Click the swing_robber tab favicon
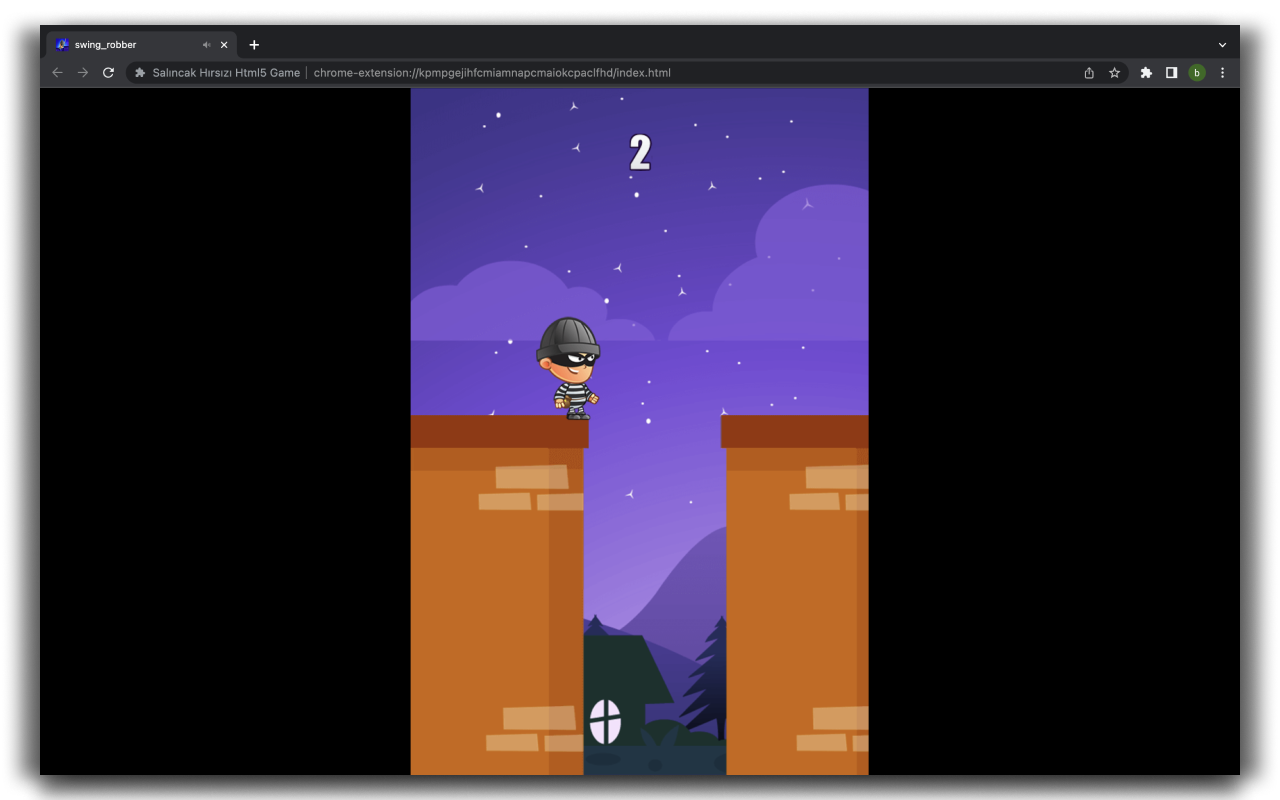The image size is (1280, 800). [62, 44]
